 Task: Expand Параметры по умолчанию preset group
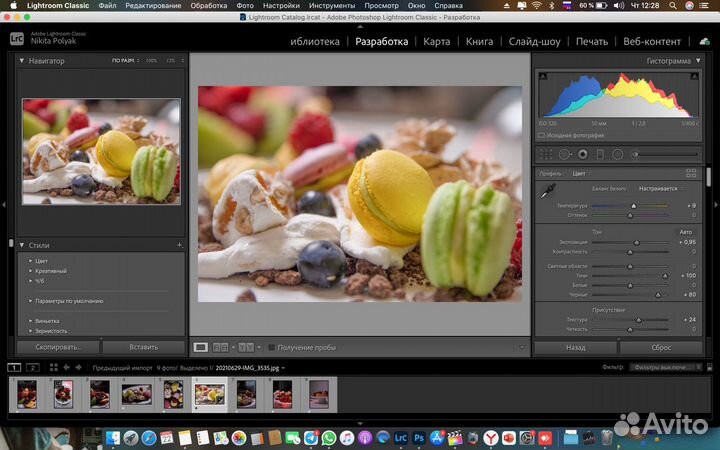tap(30, 301)
